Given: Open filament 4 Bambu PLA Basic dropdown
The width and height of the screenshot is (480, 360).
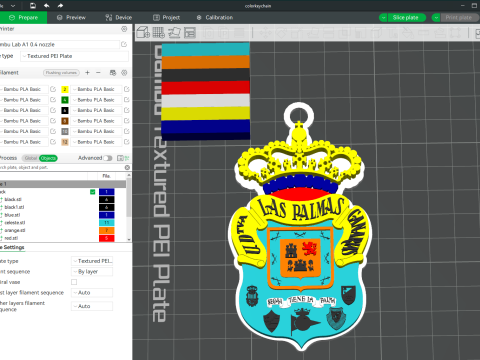Looking at the screenshot, I should [96, 100].
